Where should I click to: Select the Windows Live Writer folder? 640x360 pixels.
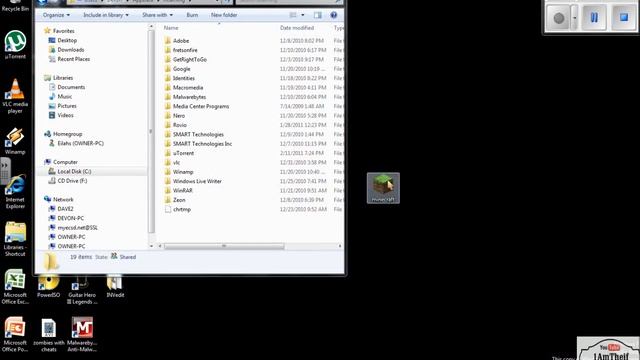pyautogui.click(x=197, y=181)
